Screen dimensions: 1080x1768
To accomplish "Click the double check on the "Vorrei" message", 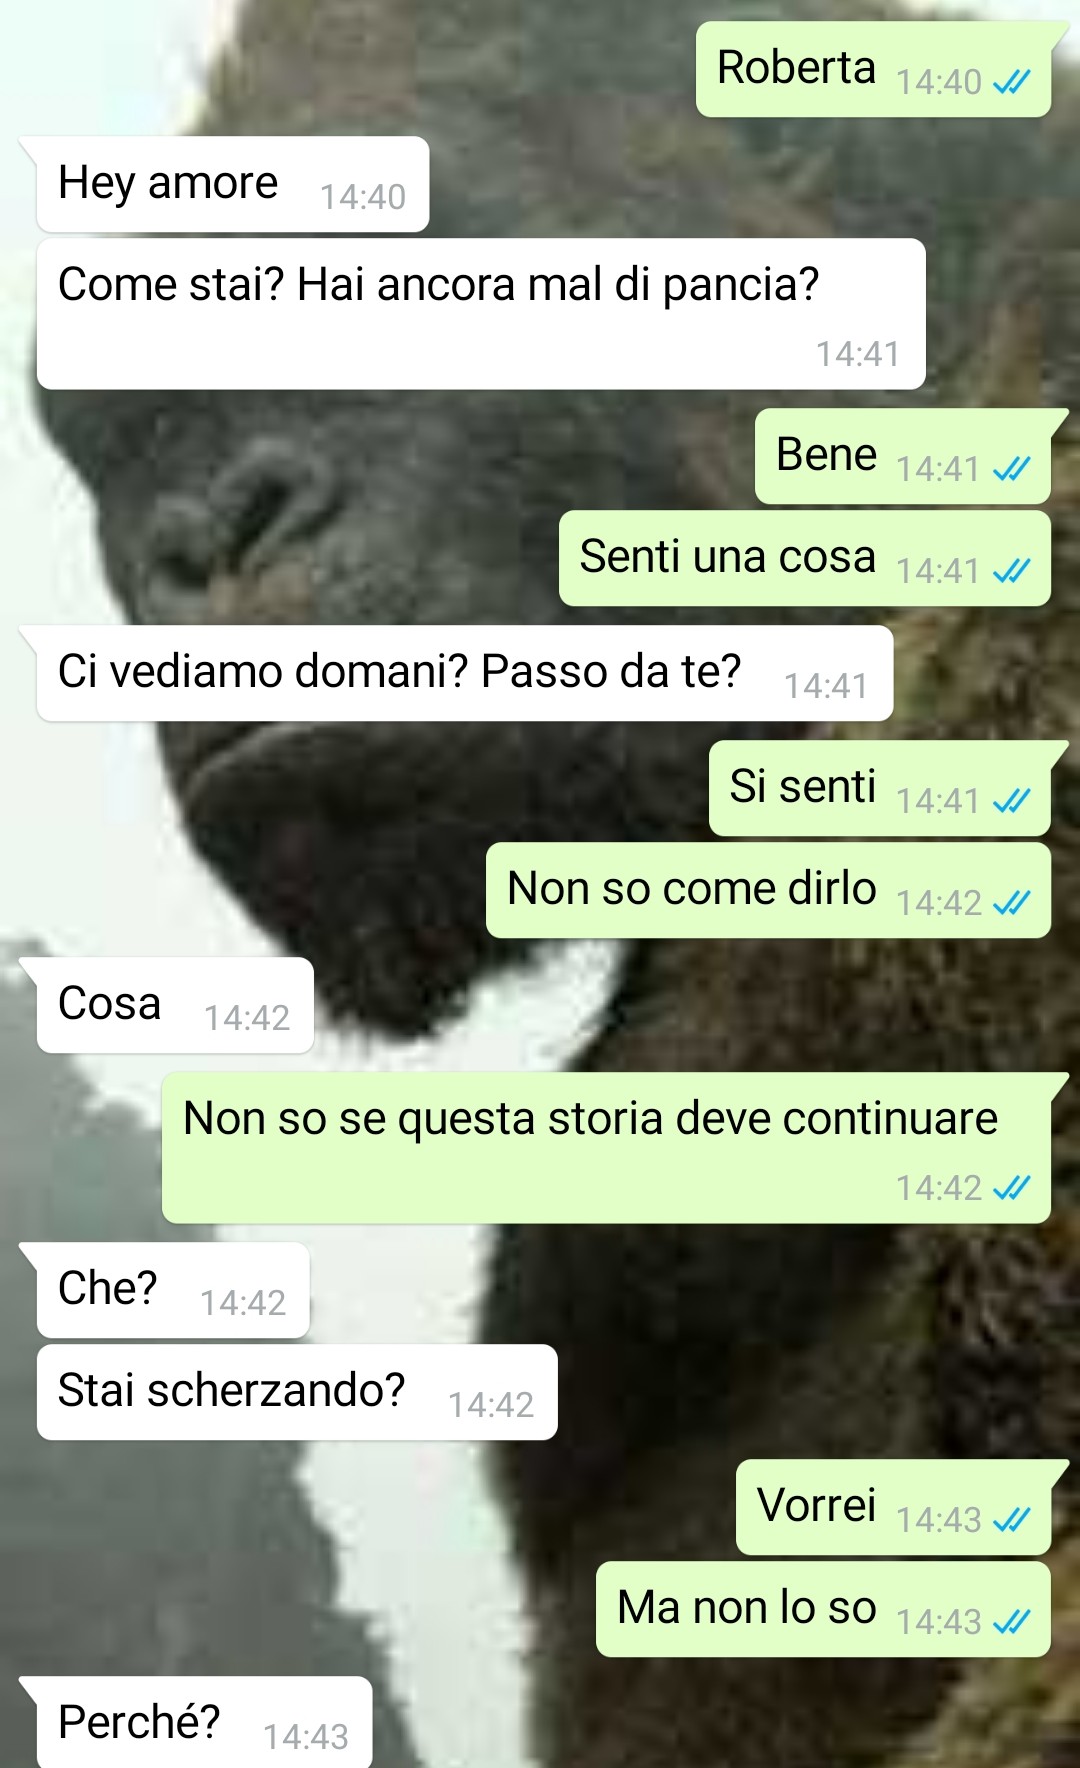I will [x=1011, y=1520].
